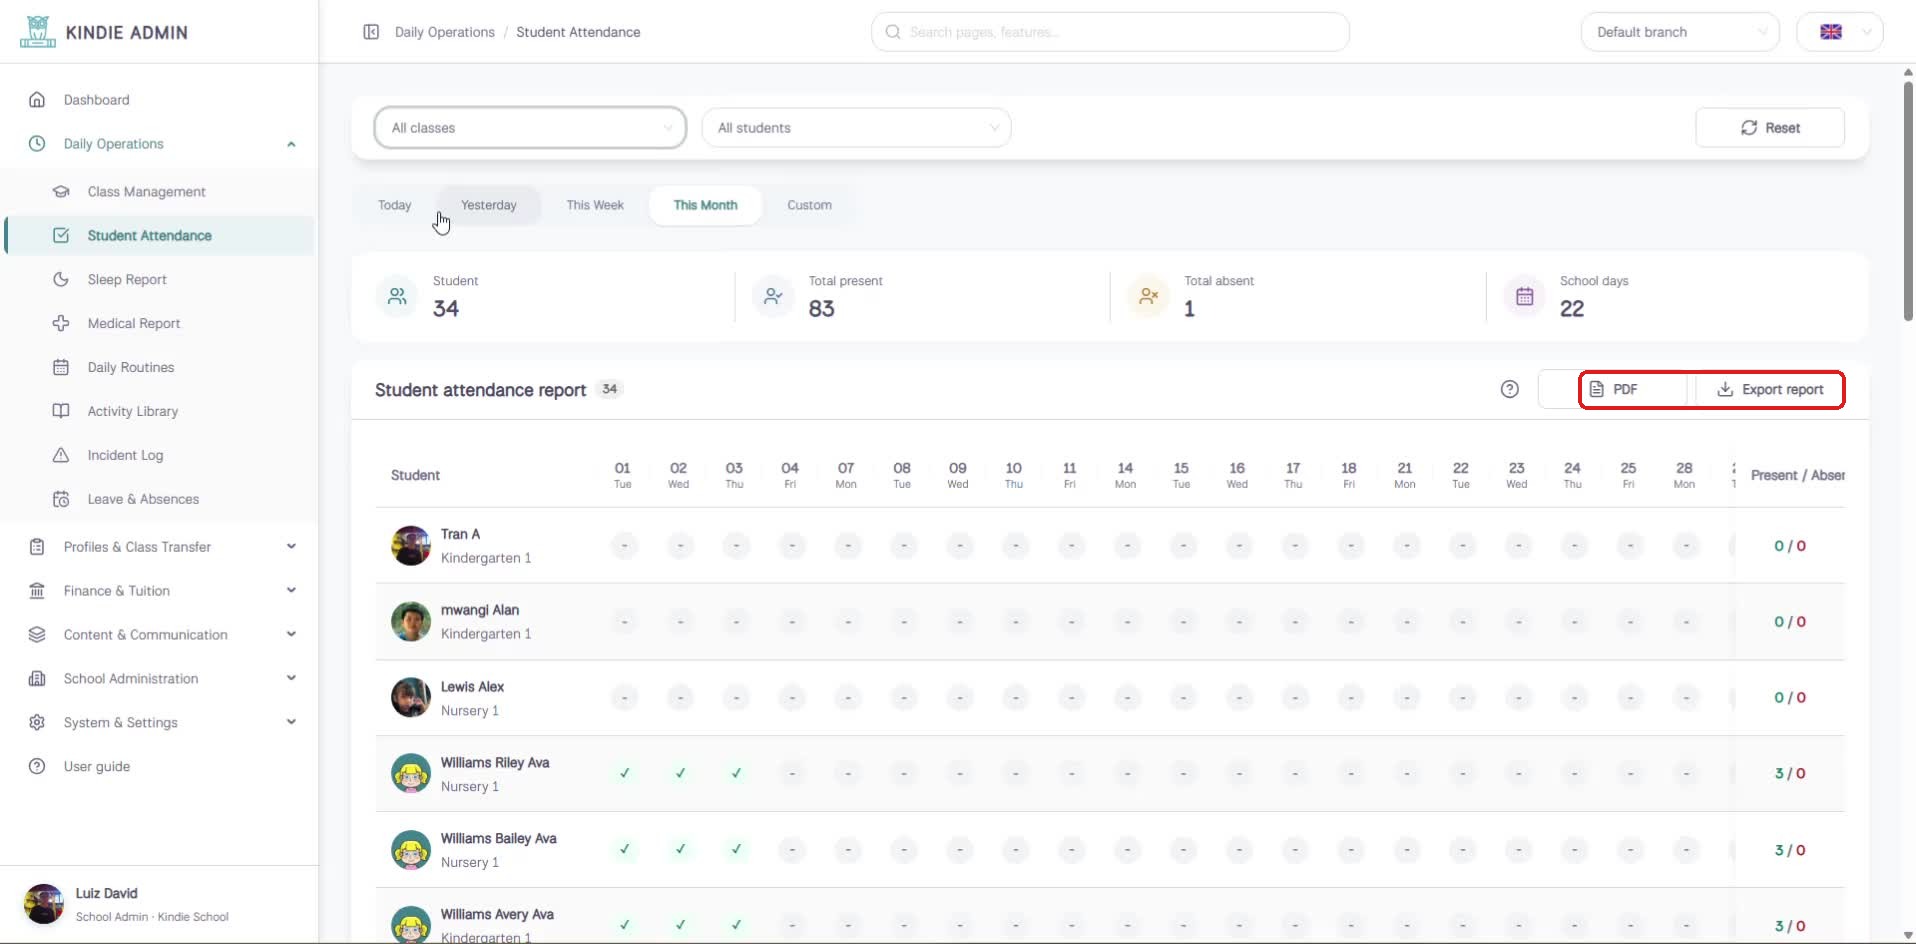This screenshot has width=1916, height=944.
Task: Click the Daily Routines calendar icon
Action: (61, 368)
